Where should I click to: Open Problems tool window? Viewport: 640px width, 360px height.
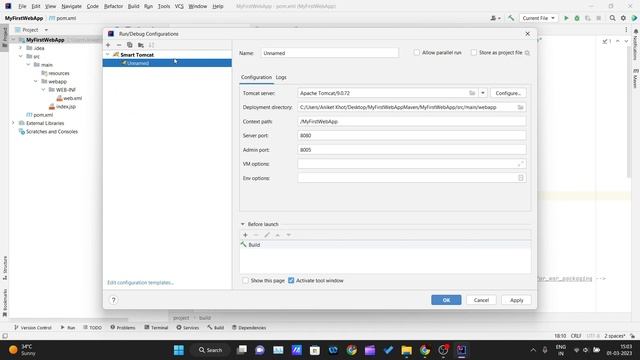click(122, 327)
